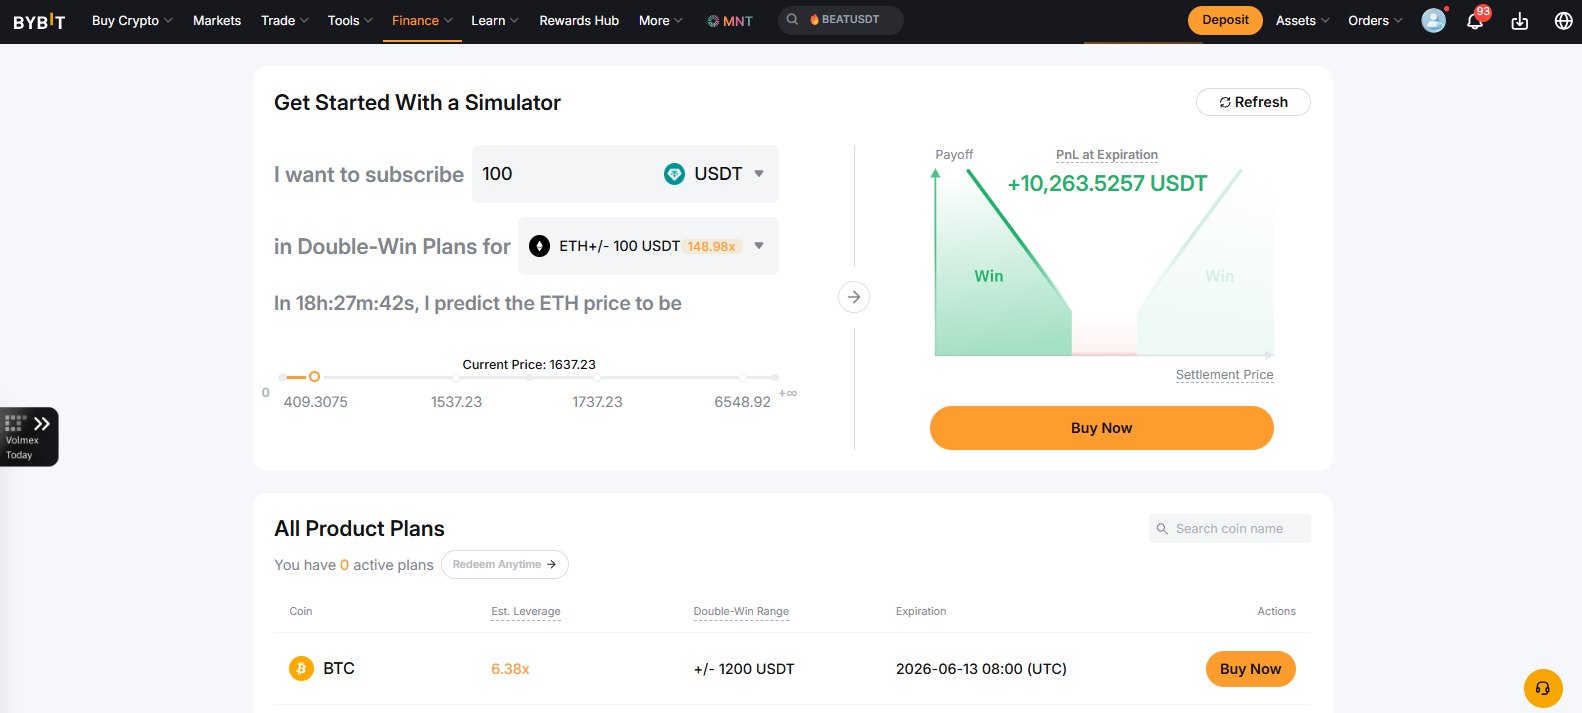1582x713 pixels.
Task: Click the slider point at 1737.23
Action: 597,378
